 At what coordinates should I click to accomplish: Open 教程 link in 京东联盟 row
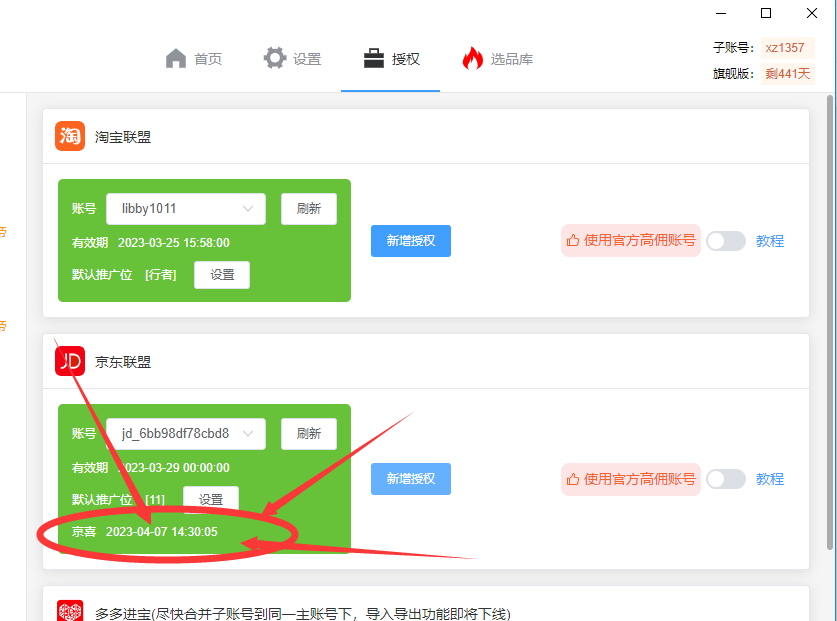(770, 479)
